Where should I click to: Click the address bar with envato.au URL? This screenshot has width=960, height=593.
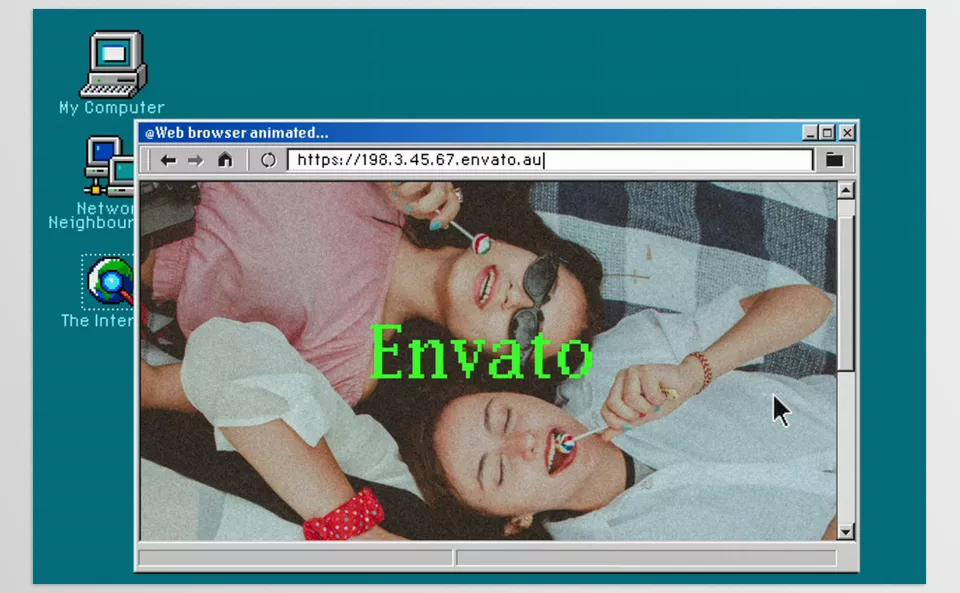click(550, 160)
